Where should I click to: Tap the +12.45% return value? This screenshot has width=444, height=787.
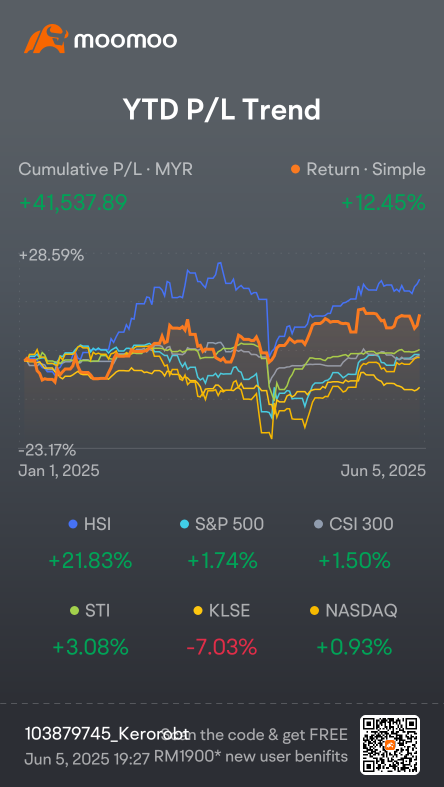click(384, 203)
